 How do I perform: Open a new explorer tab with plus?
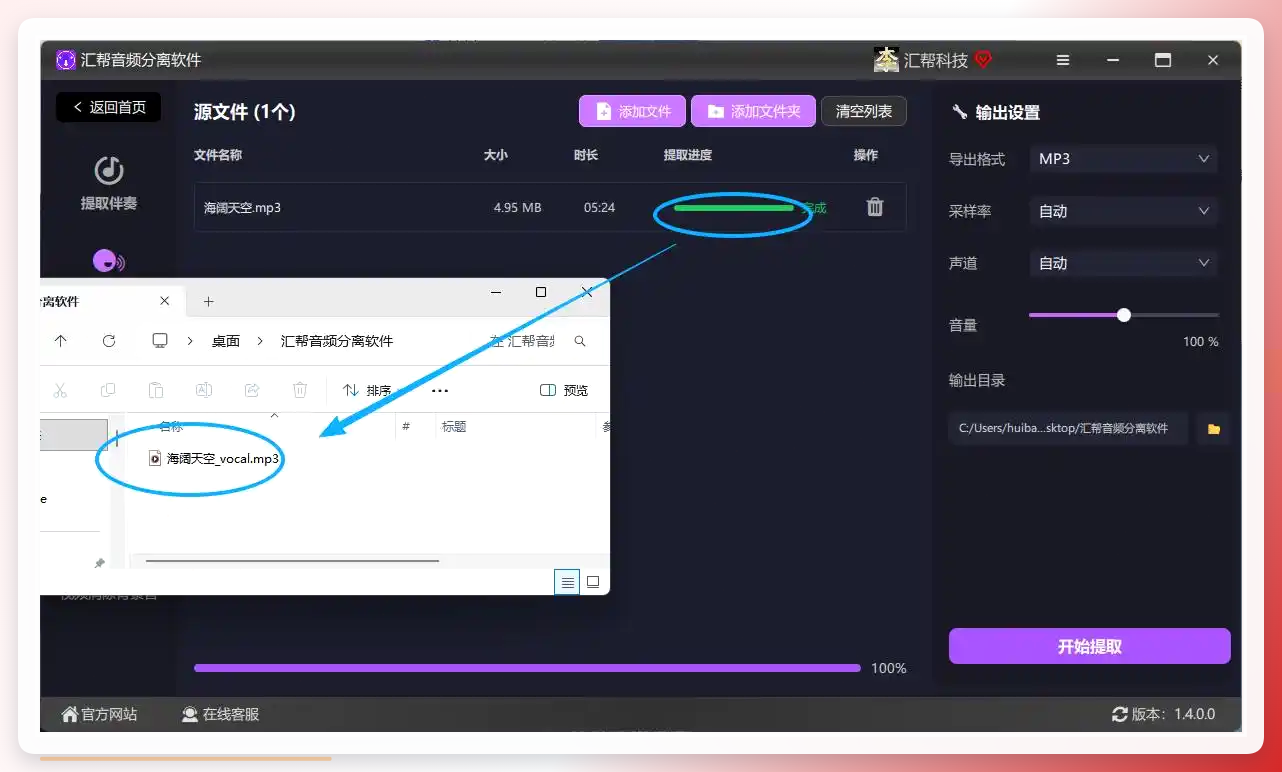click(x=208, y=301)
